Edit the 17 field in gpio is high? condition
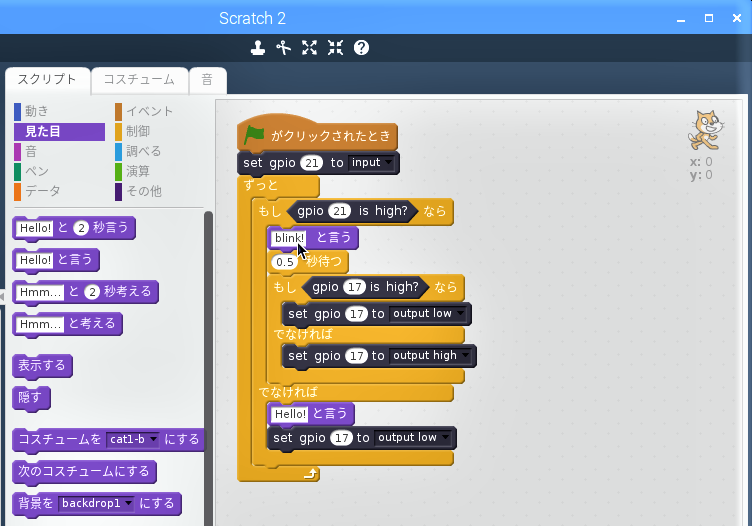The width and height of the screenshot is (752, 526). (x=354, y=287)
